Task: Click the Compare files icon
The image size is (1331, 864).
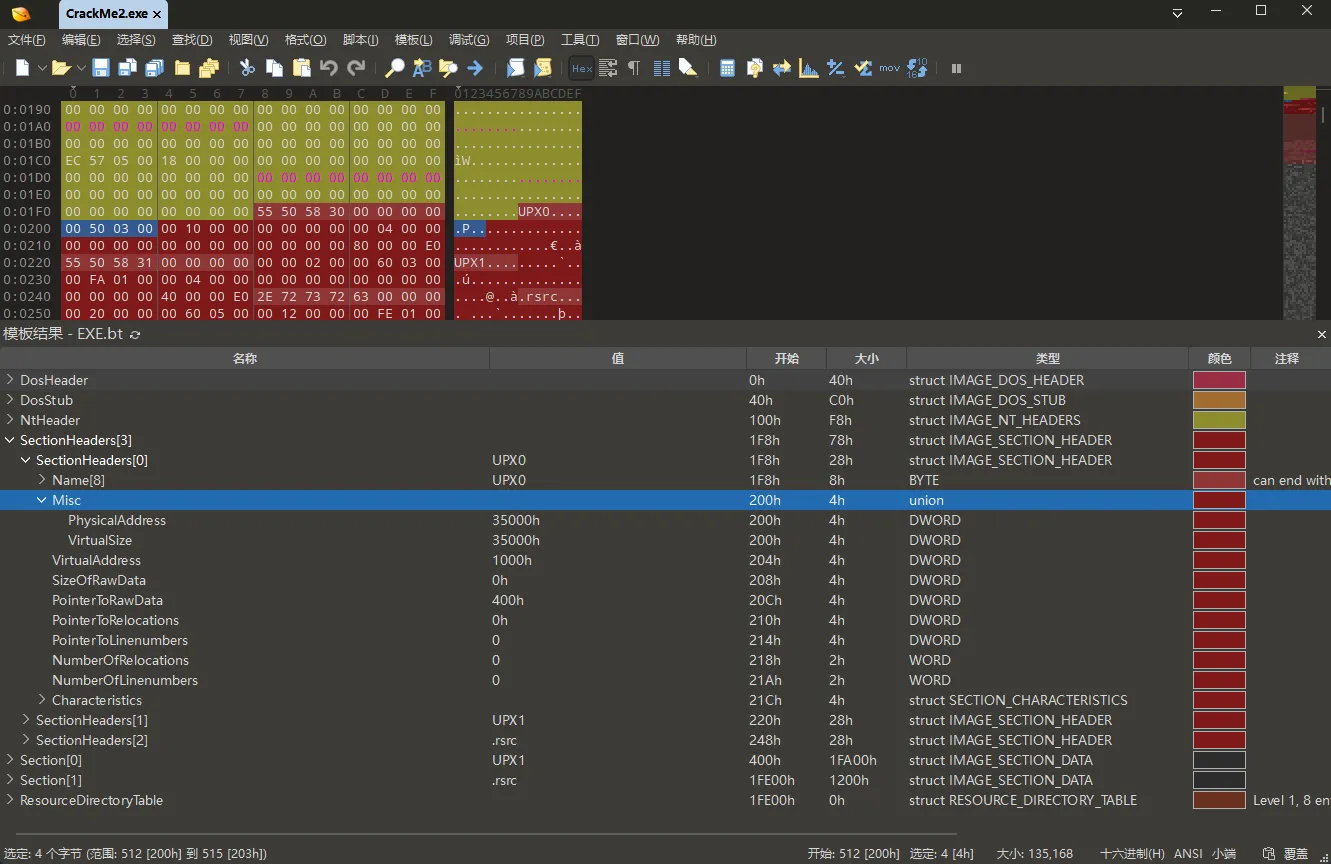Action: 755,68
